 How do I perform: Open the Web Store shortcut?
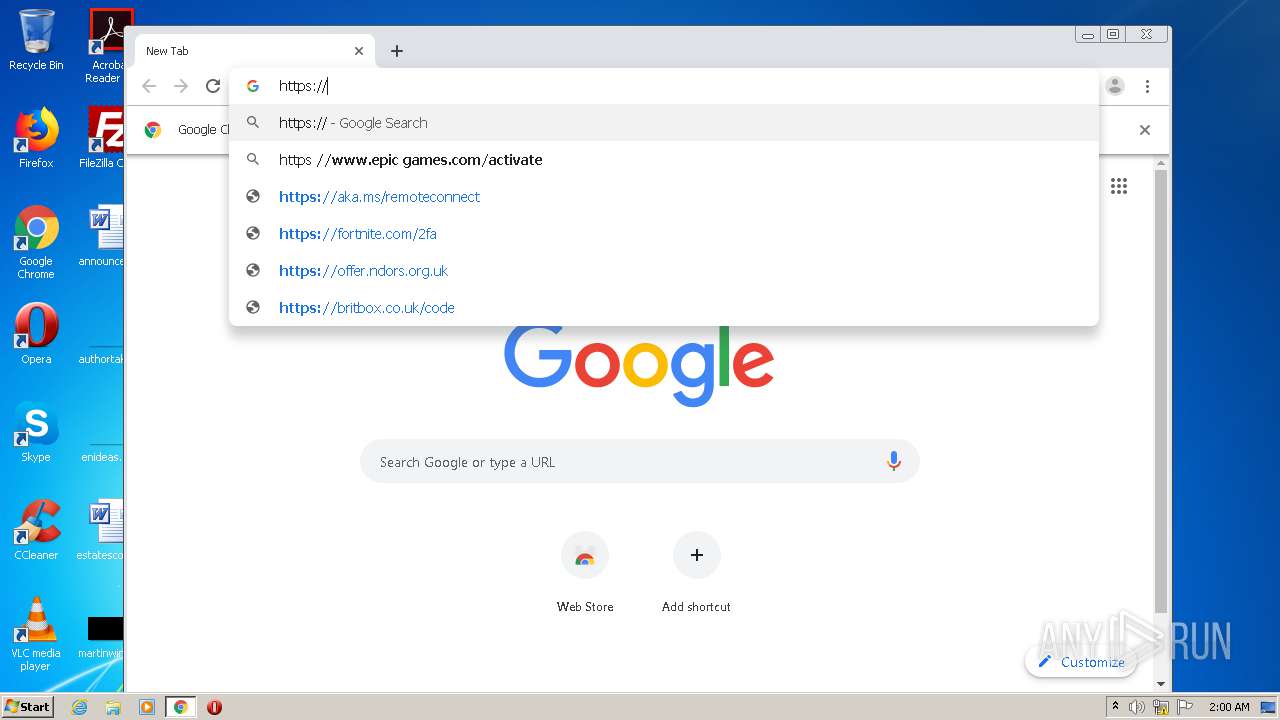pos(585,573)
